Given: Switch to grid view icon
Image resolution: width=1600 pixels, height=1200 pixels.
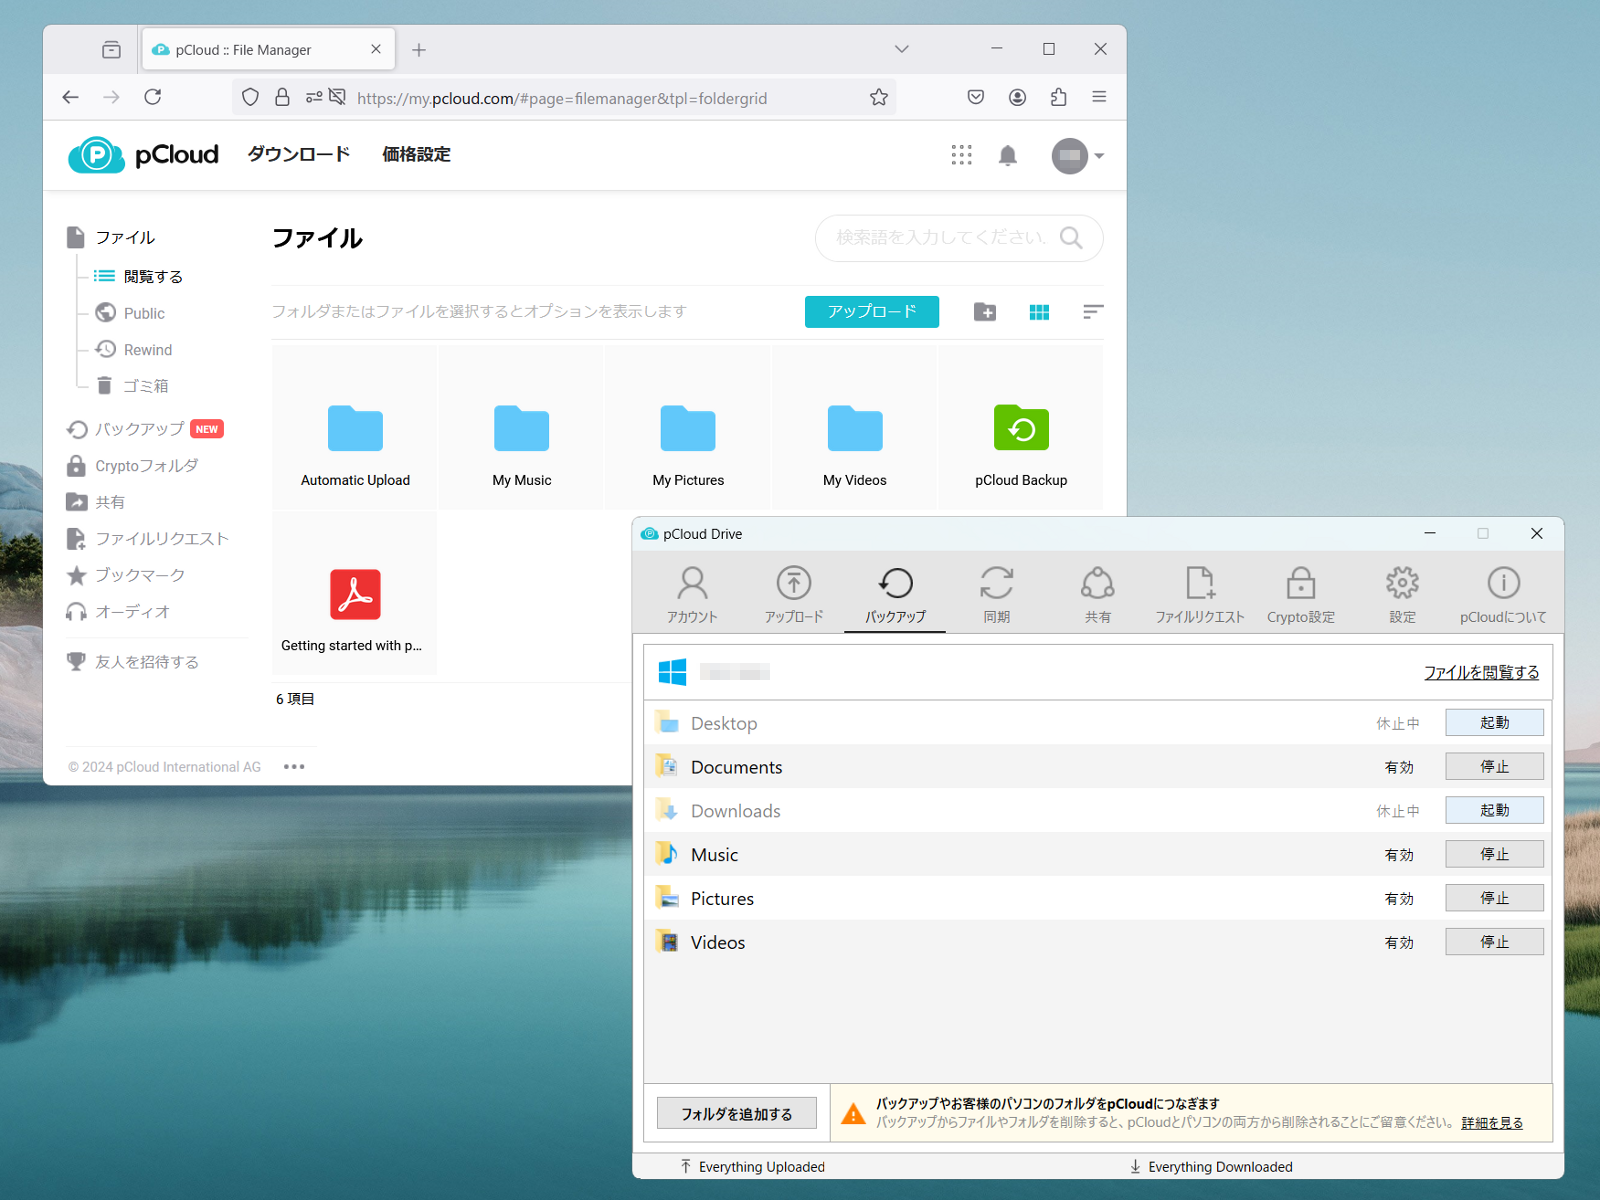Looking at the screenshot, I should pos(1039,312).
